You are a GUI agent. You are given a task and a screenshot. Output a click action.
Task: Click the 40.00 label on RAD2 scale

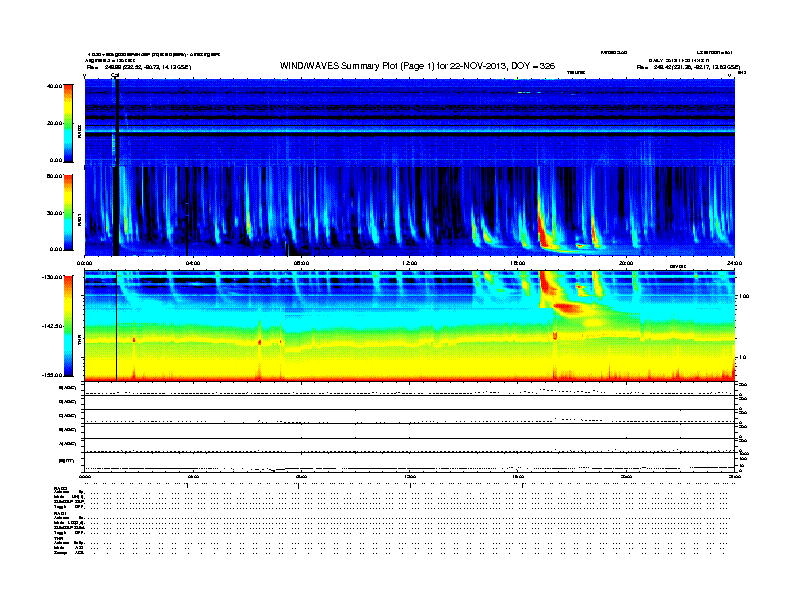54,86
